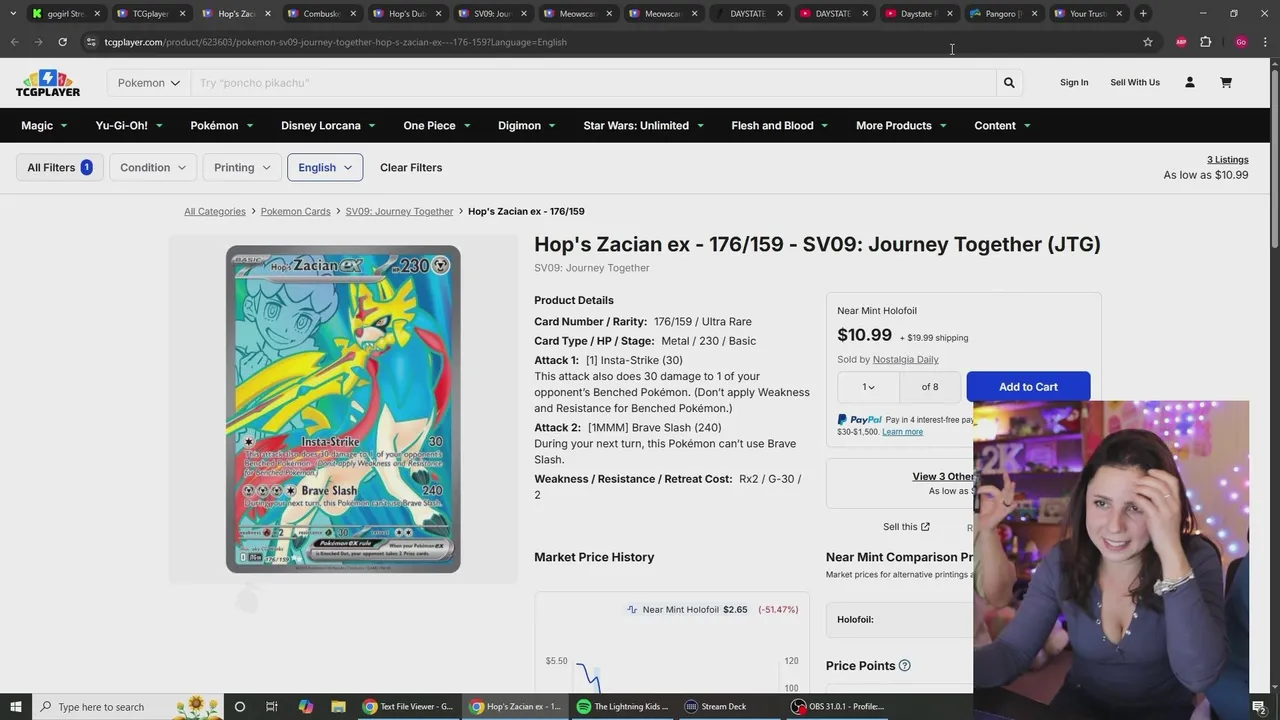Open the All Filters panel
Viewport: 1280px width, 720px height.
(59, 167)
